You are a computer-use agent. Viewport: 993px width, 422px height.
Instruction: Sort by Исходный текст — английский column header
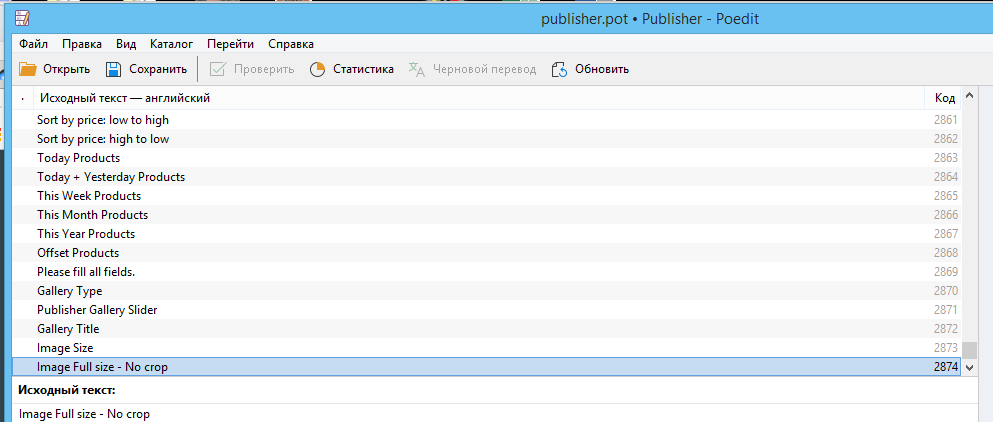click(x=480, y=98)
